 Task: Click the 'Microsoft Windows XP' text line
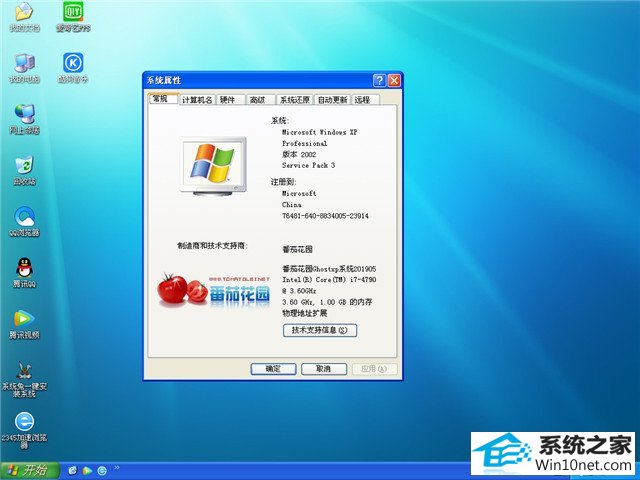[x=320, y=132]
